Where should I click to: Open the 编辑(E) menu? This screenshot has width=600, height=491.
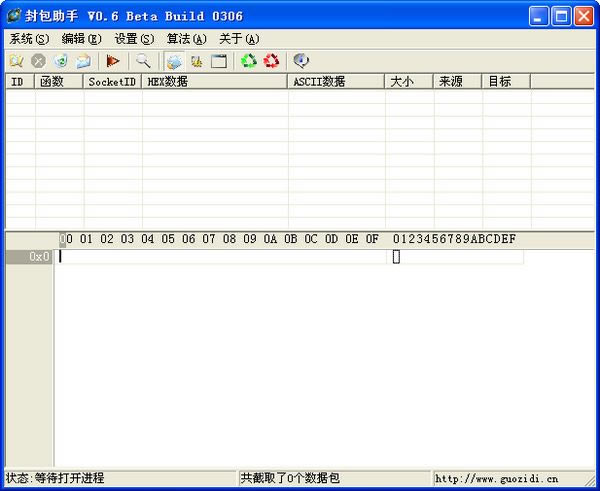click(82, 39)
